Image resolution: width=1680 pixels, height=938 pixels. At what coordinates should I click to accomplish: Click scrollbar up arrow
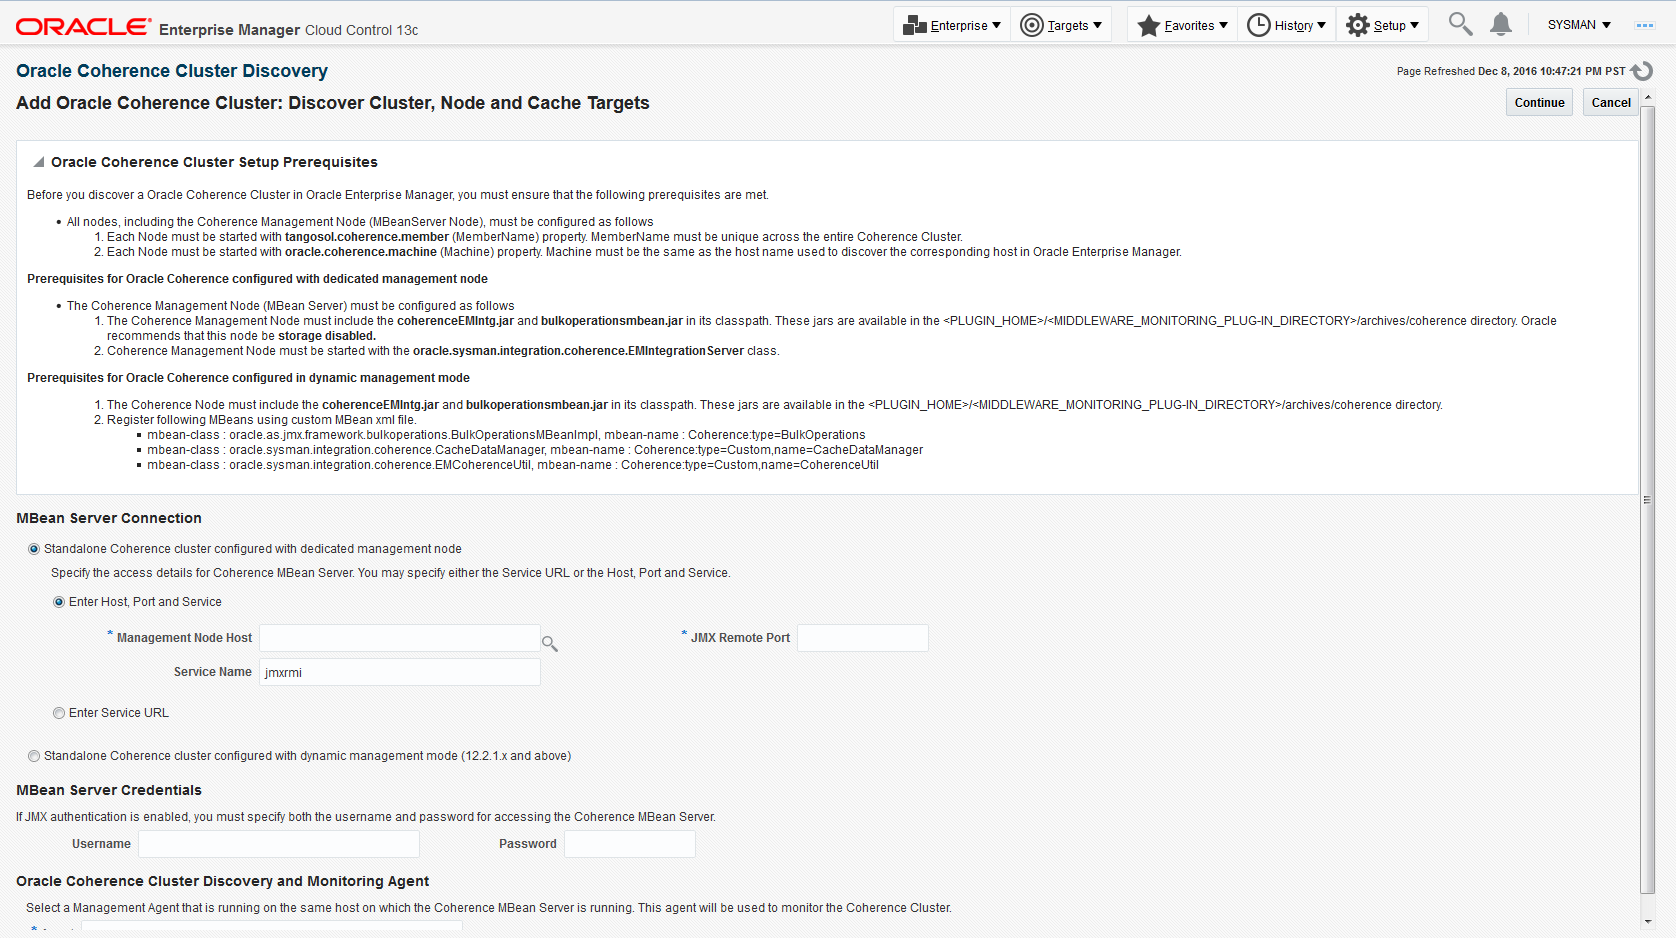[x=1648, y=97]
